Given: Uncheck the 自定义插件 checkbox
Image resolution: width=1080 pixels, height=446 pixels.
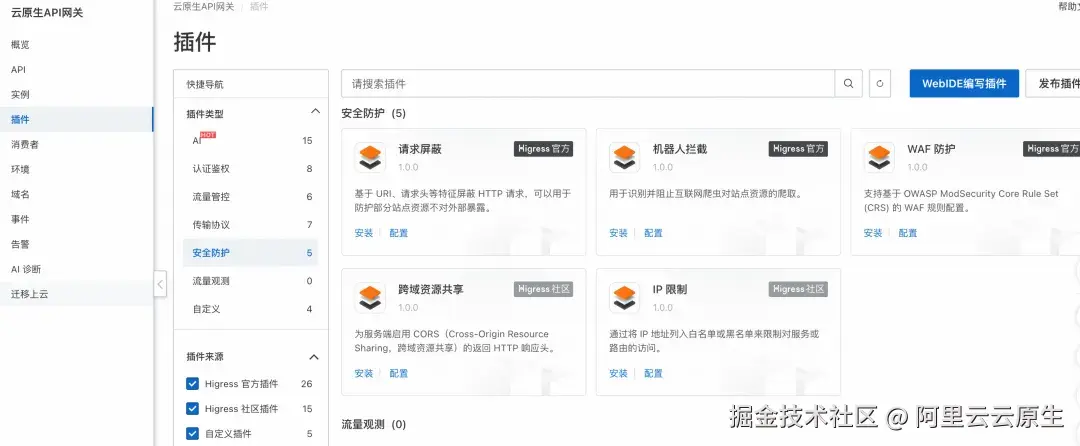Looking at the screenshot, I should [x=192, y=434].
